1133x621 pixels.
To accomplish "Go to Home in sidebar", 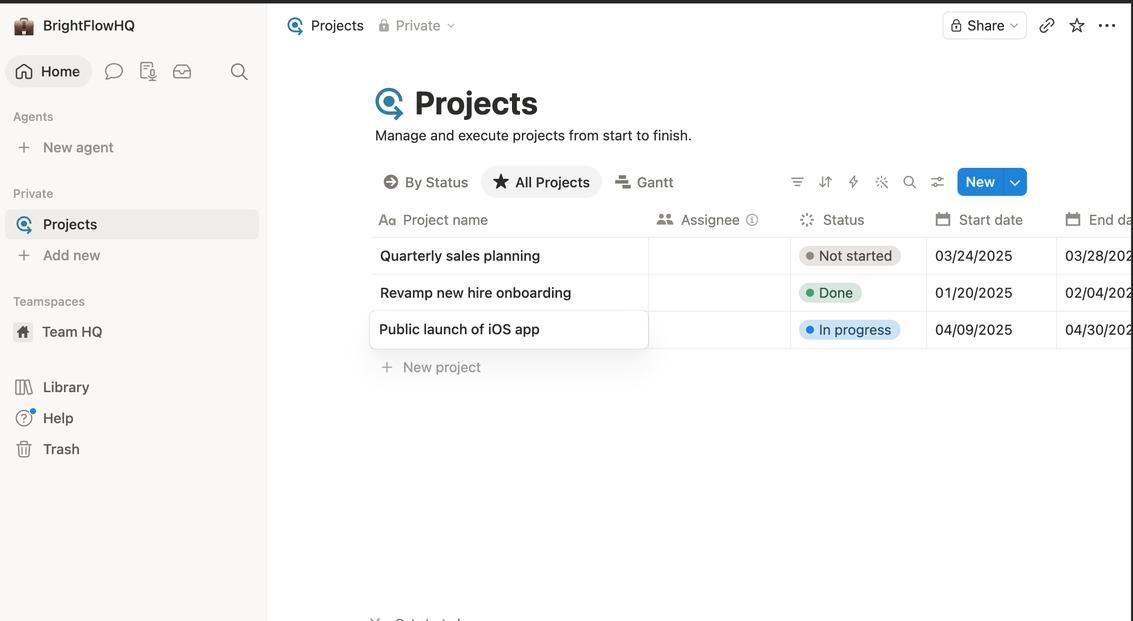I will (48, 72).
